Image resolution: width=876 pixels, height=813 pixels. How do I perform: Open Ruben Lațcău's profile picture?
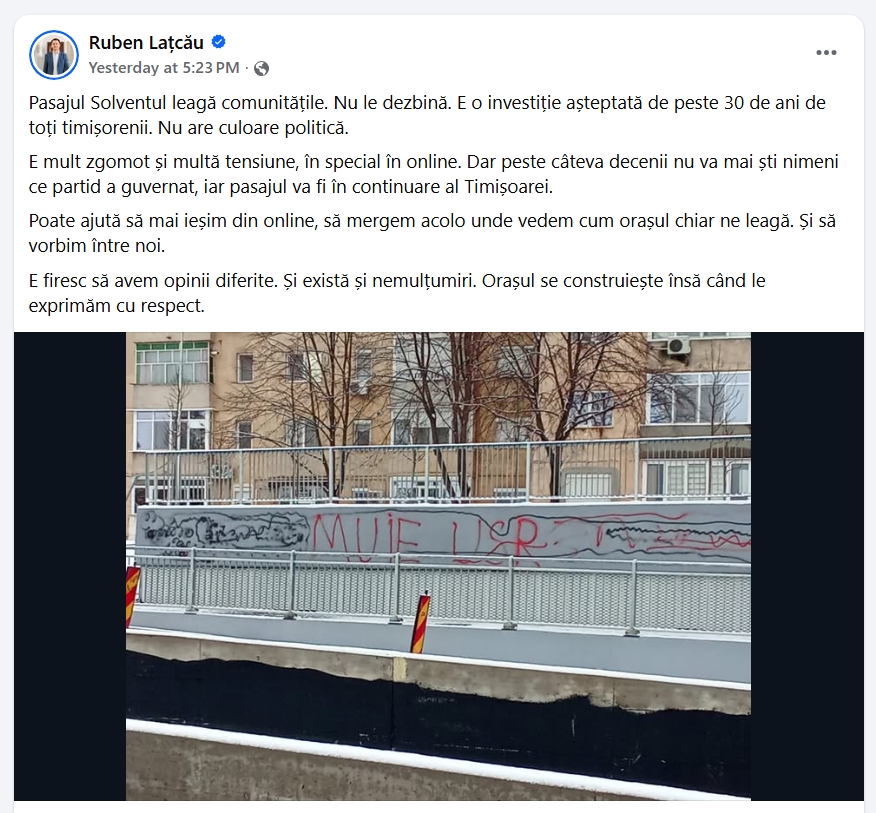[54, 55]
